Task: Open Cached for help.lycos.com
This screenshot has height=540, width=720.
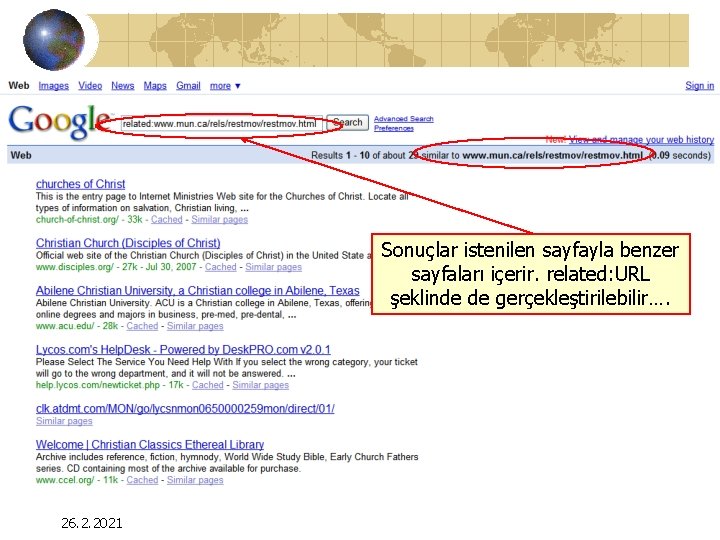Action: 208,385
